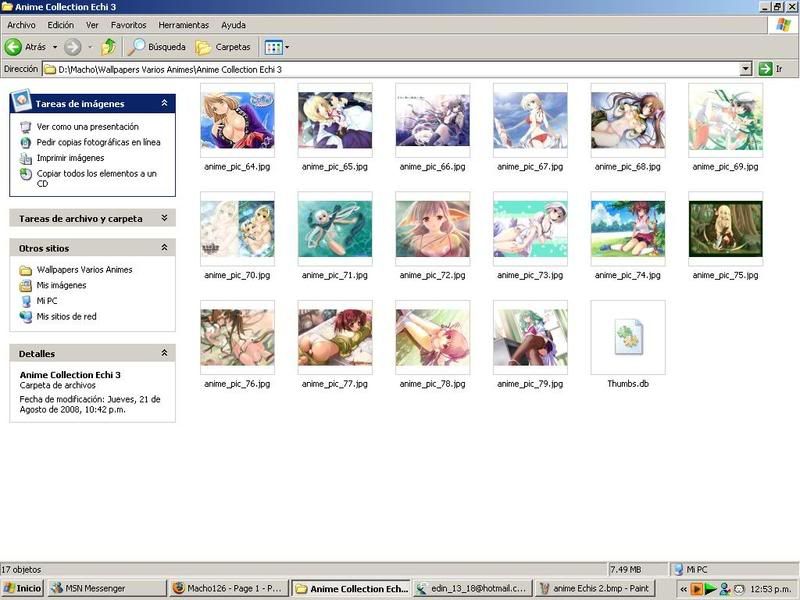Open the Views mode button
The height and width of the screenshot is (600, 800).
pyautogui.click(x=274, y=47)
